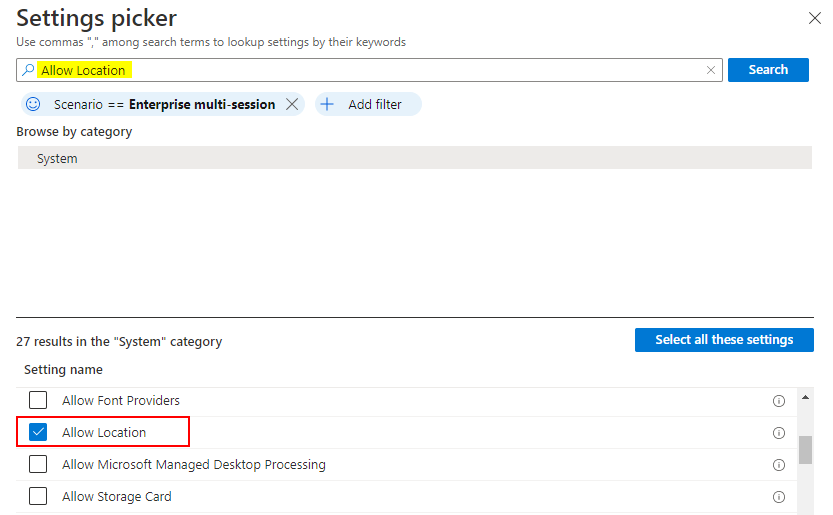
Task: Click the Search button
Action: click(768, 70)
